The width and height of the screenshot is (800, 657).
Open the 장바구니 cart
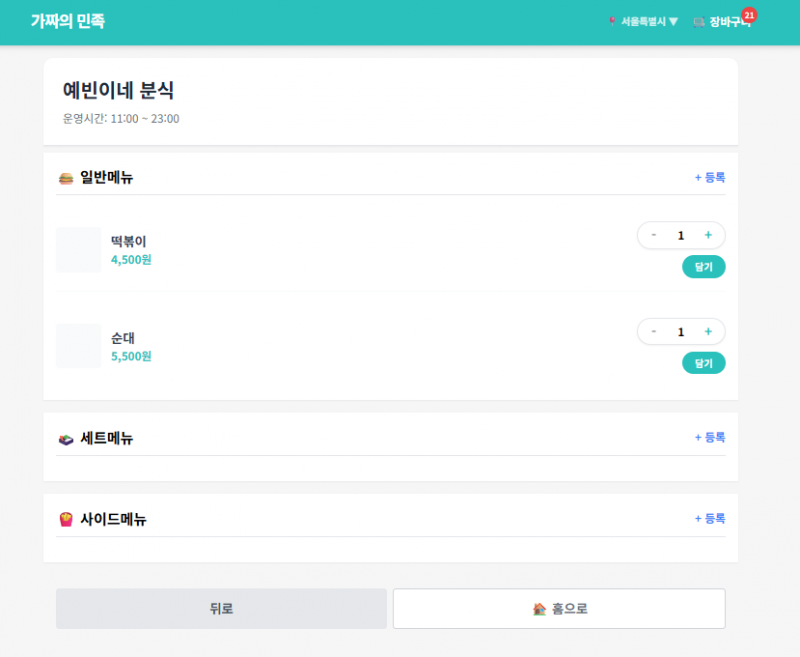point(723,21)
